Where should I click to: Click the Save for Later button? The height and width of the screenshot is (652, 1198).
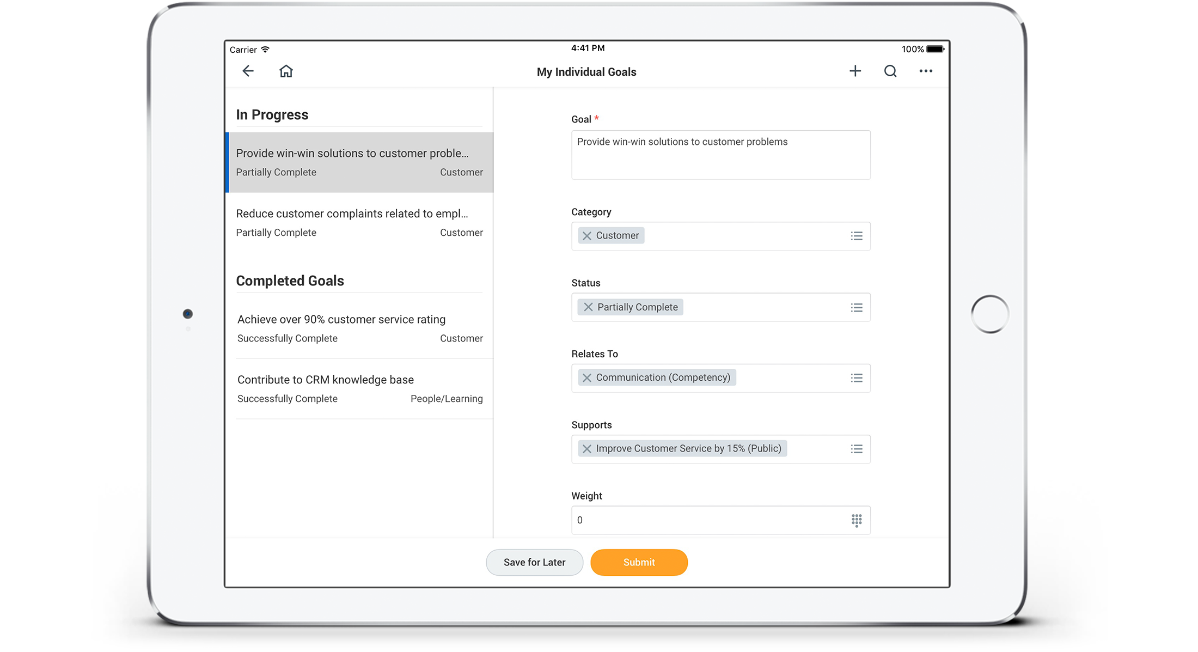pos(534,562)
